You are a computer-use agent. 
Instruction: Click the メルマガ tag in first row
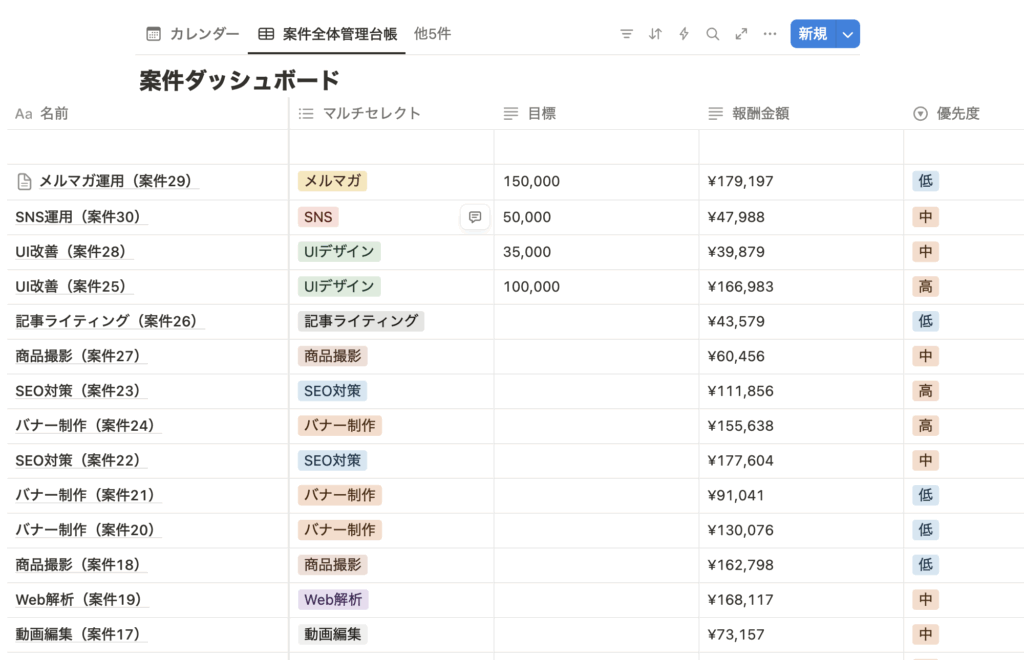[332, 182]
